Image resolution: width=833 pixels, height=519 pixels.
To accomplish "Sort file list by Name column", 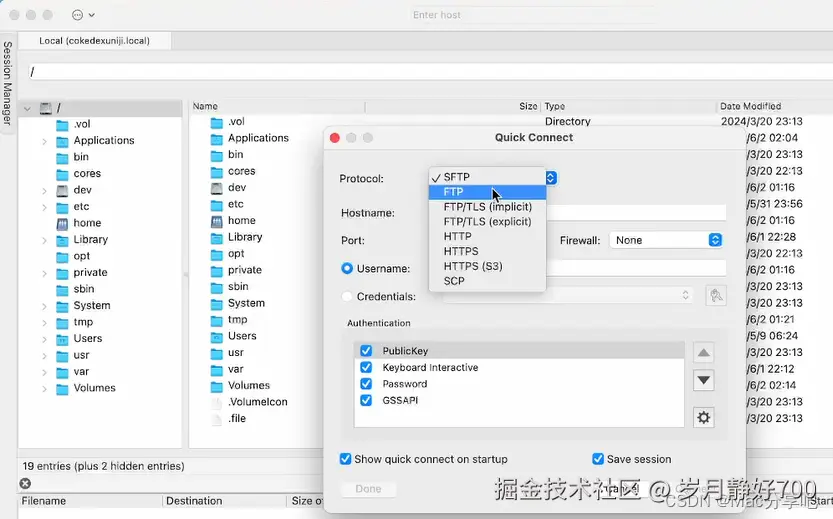I will pyautogui.click(x=277, y=106).
